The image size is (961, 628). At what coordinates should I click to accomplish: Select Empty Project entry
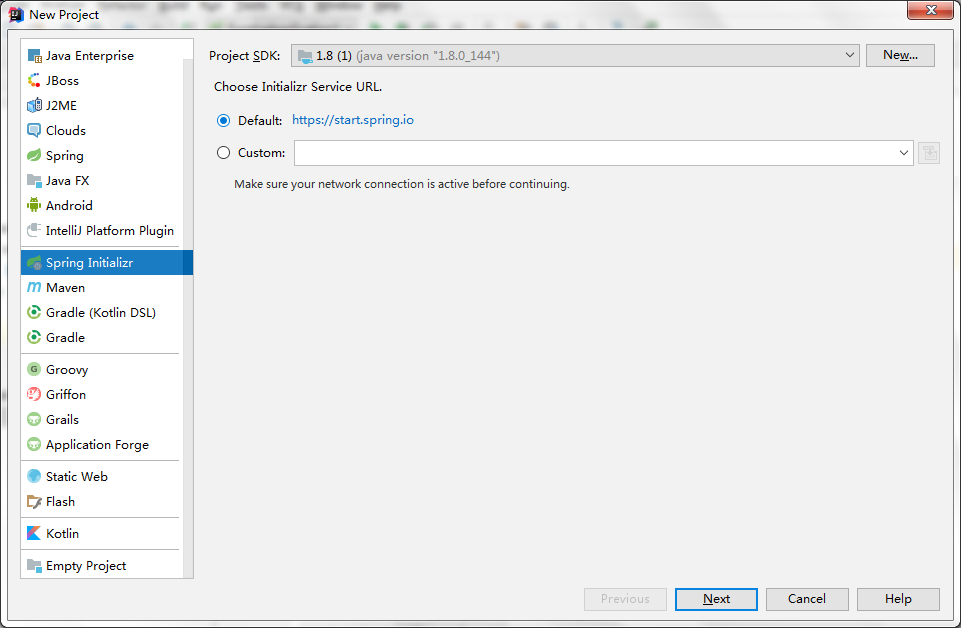pyautogui.click(x=102, y=566)
